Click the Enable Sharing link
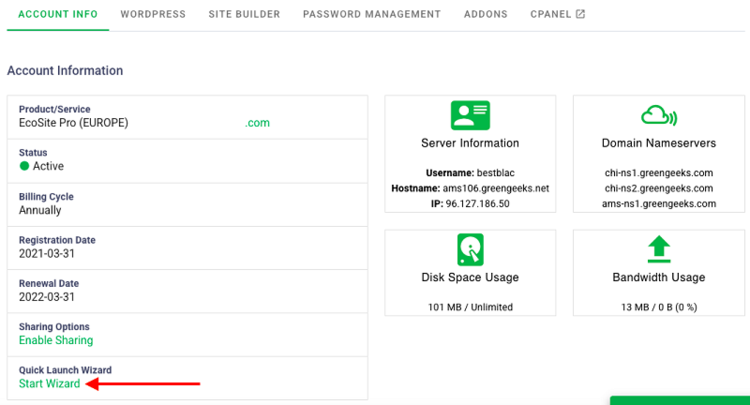 coord(55,340)
